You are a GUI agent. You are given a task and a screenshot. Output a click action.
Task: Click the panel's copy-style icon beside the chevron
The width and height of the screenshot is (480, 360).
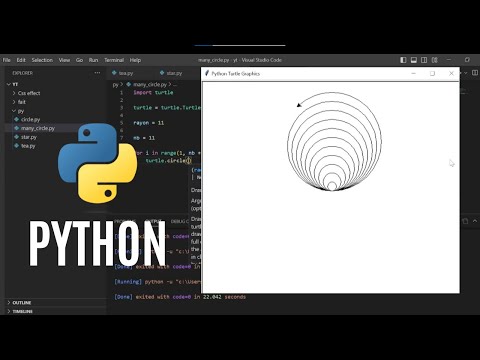pyautogui.click(x=465, y=221)
